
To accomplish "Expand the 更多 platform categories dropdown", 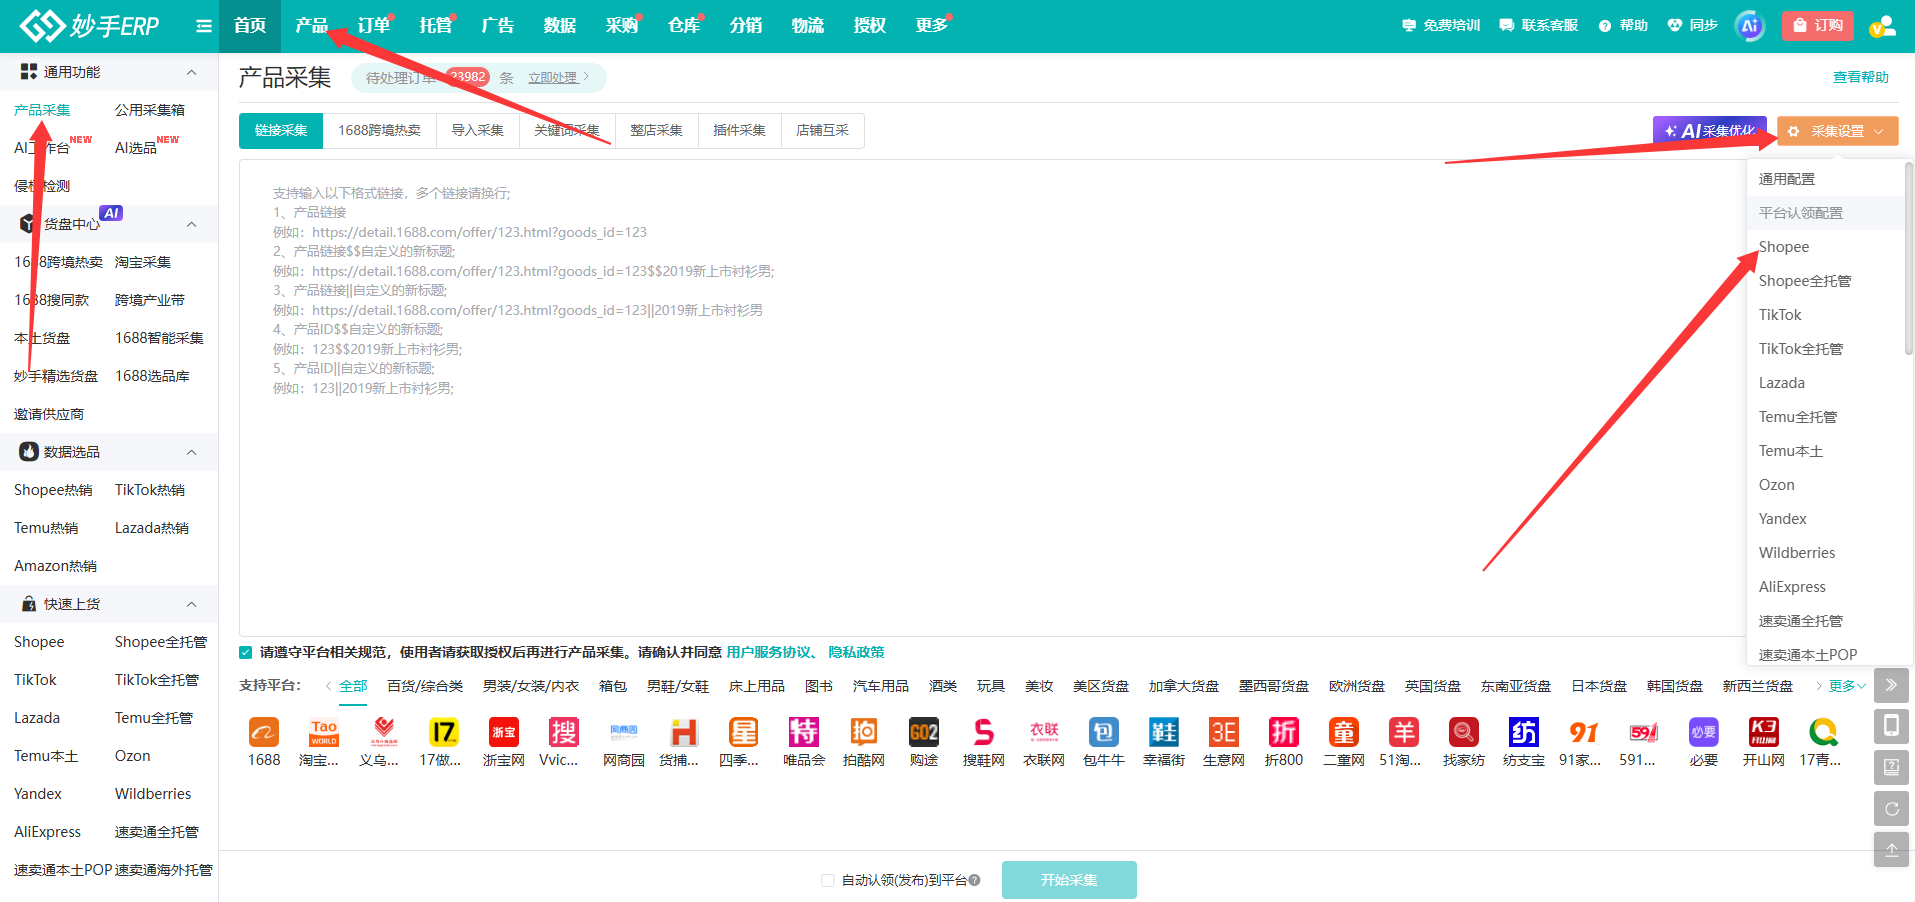I will click(x=1847, y=686).
